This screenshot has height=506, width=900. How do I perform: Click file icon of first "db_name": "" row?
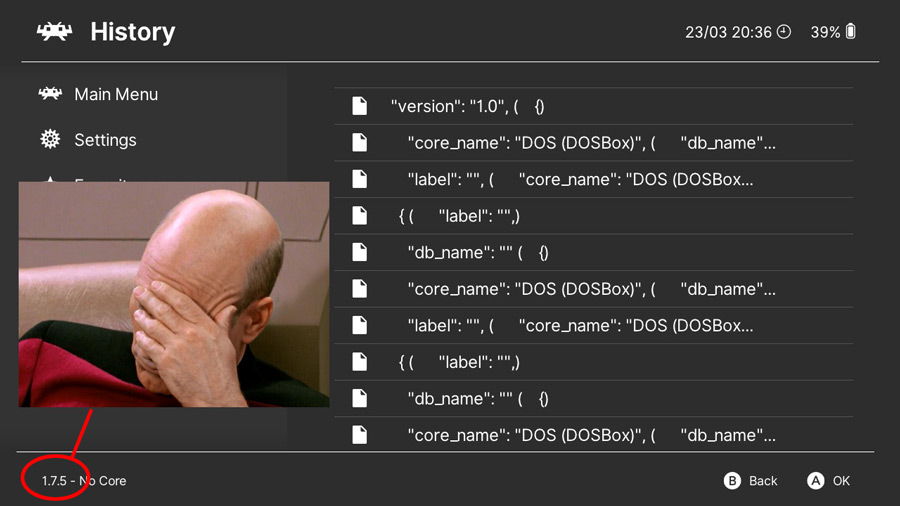360,252
